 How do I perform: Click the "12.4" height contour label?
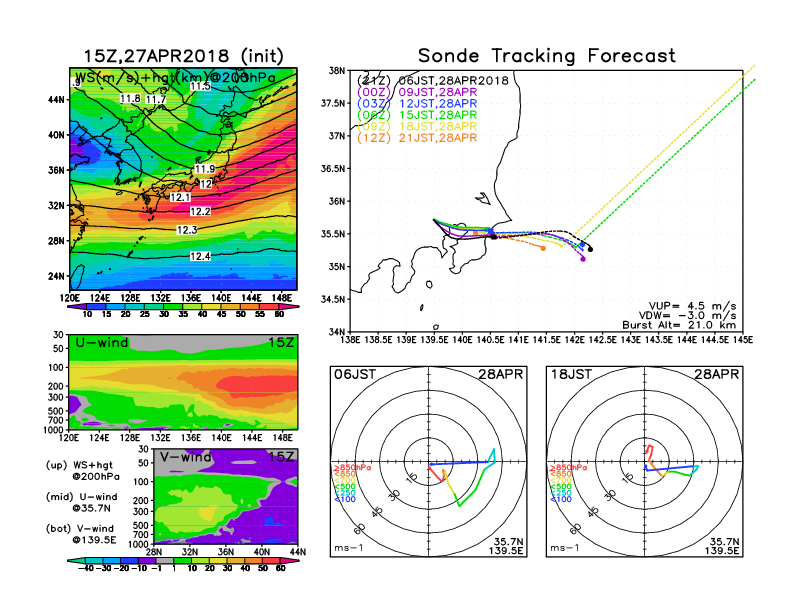[200, 257]
